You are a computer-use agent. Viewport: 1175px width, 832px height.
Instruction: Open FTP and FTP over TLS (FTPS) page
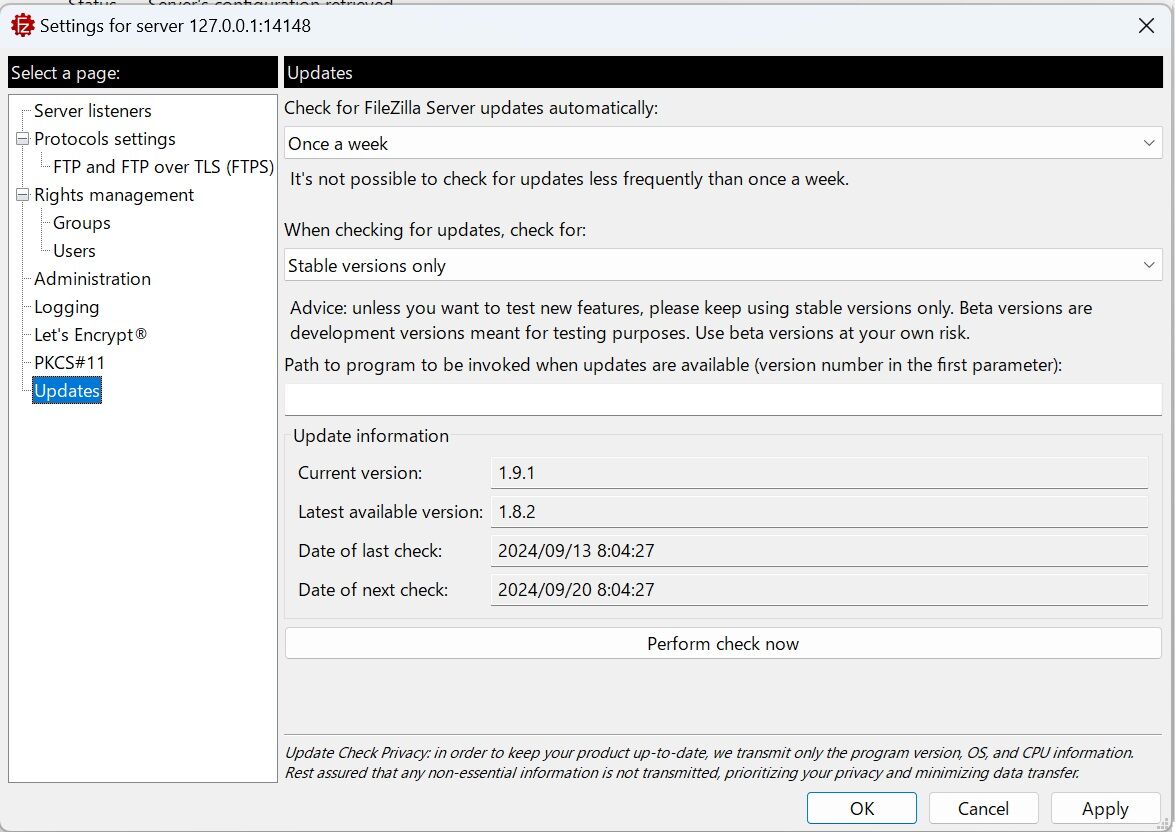click(163, 166)
